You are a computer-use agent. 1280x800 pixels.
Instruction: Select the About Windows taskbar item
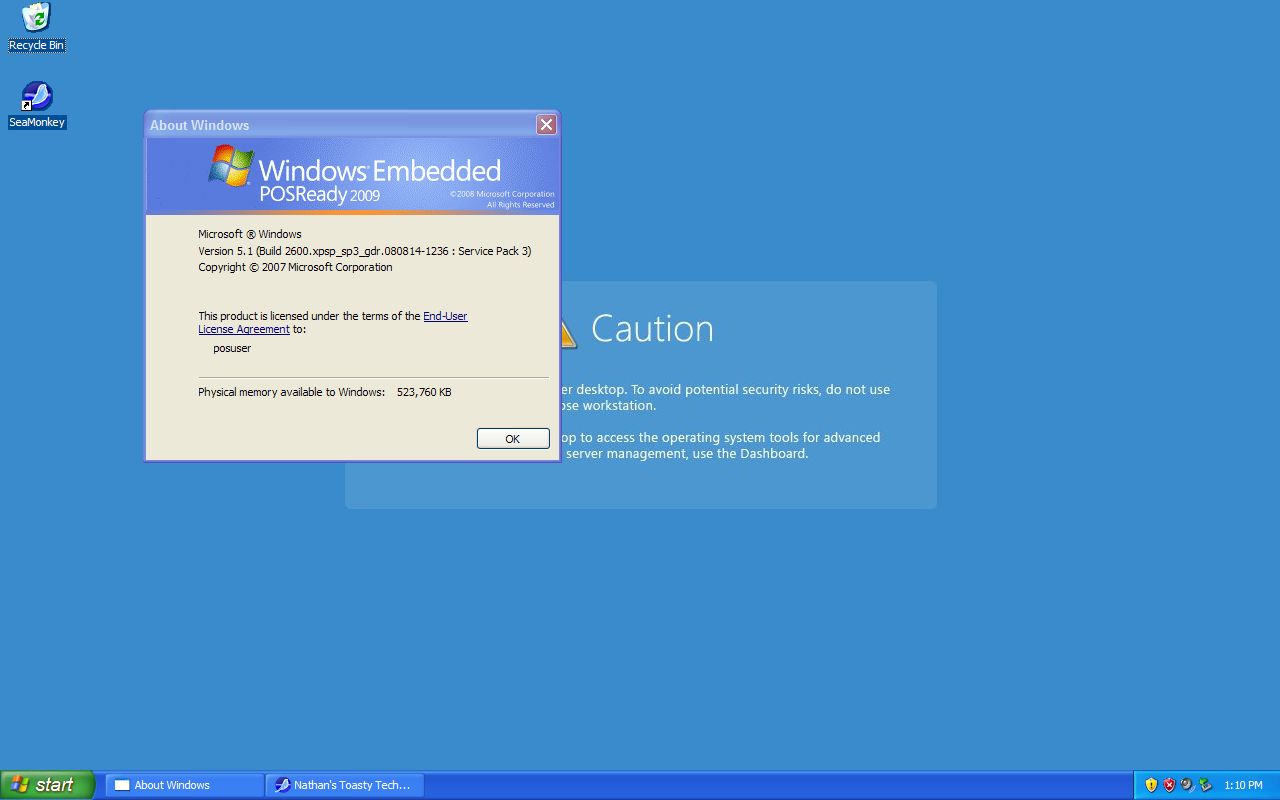[x=183, y=785]
